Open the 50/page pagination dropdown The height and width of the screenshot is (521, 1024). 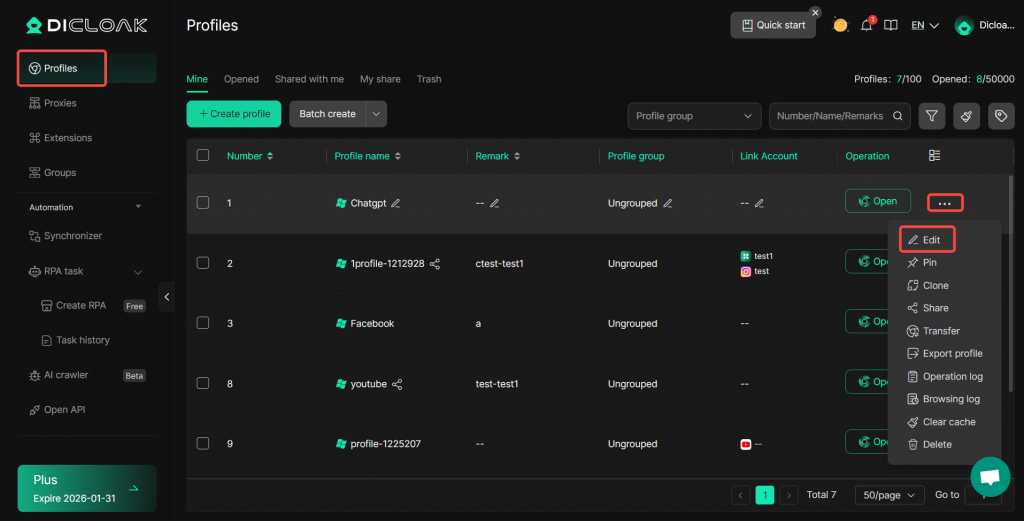[x=889, y=495]
